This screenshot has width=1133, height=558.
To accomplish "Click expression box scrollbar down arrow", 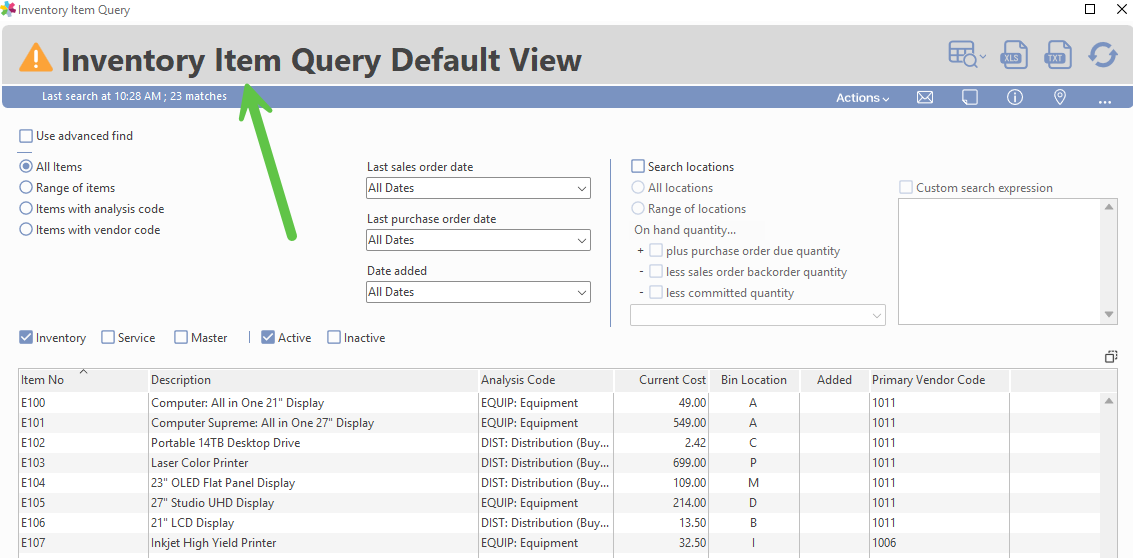I will pyautogui.click(x=1110, y=315).
